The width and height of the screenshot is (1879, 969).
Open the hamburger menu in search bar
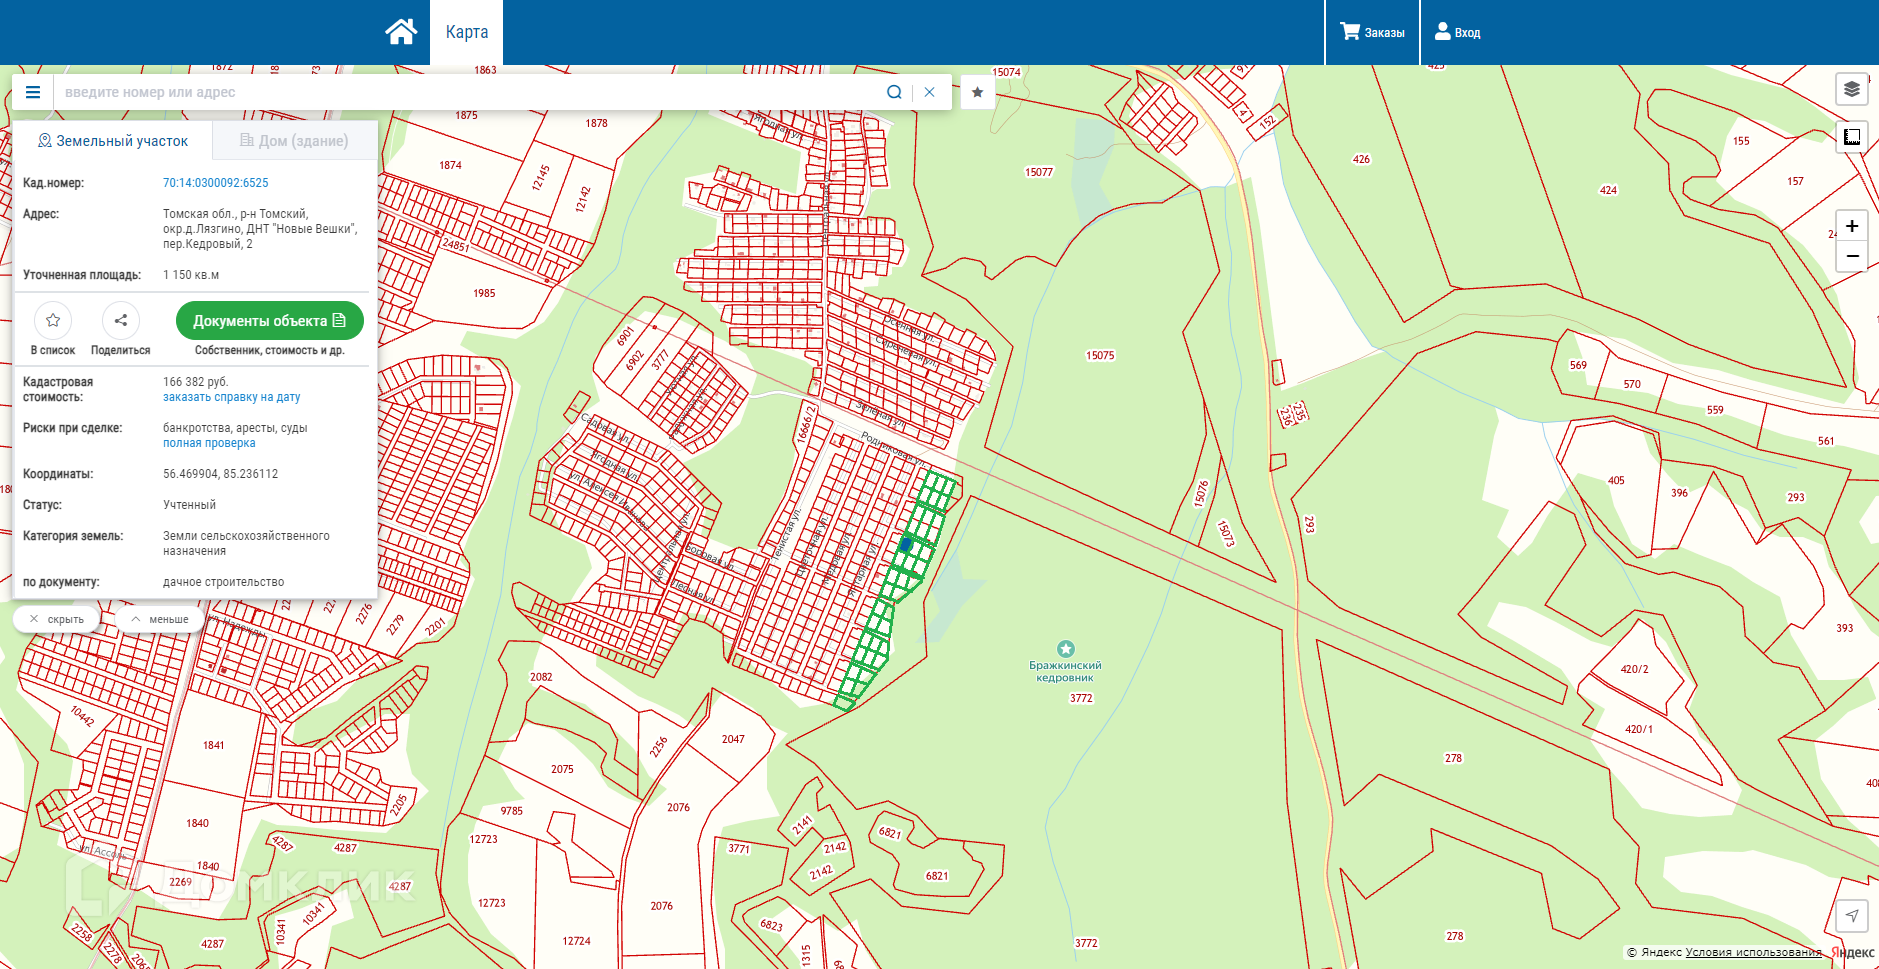pyautogui.click(x=33, y=92)
